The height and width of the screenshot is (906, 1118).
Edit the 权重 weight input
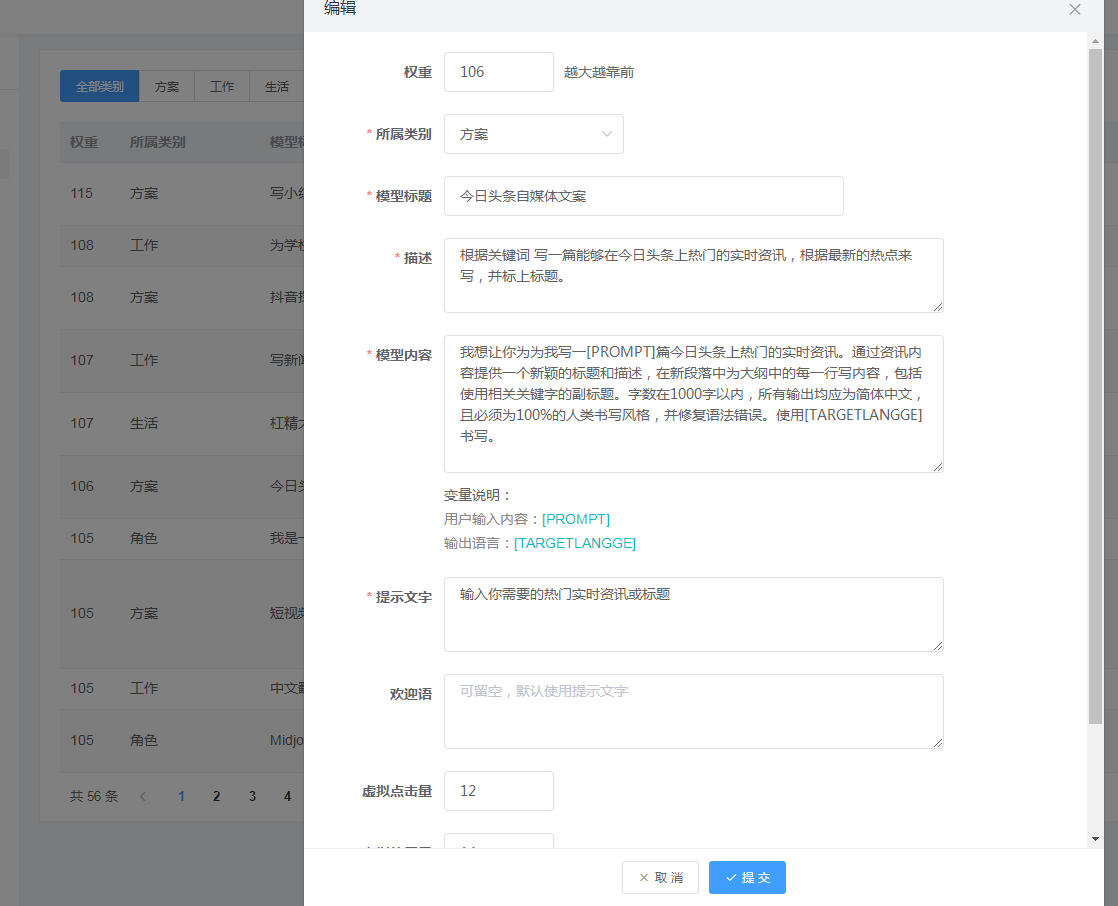coord(498,71)
